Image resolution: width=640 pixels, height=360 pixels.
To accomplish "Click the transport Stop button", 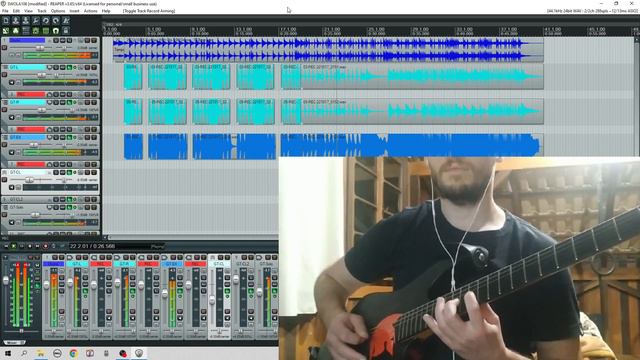I will click(30, 246).
